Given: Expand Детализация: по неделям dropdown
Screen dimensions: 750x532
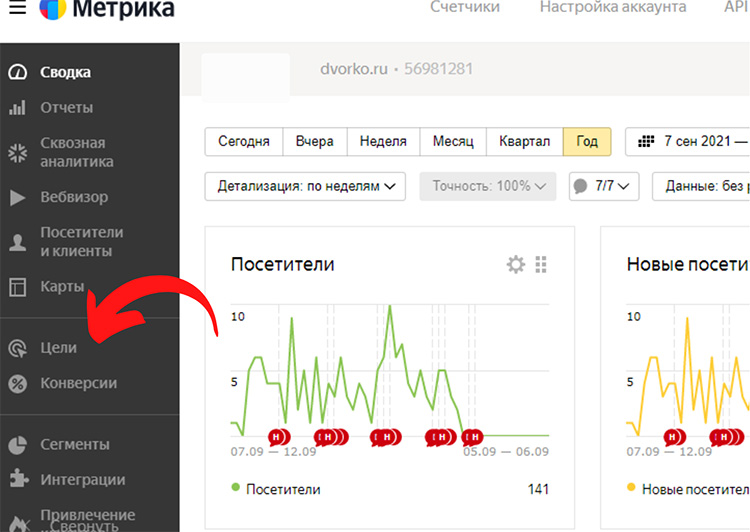Looking at the screenshot, I should [x=305, y=186].
